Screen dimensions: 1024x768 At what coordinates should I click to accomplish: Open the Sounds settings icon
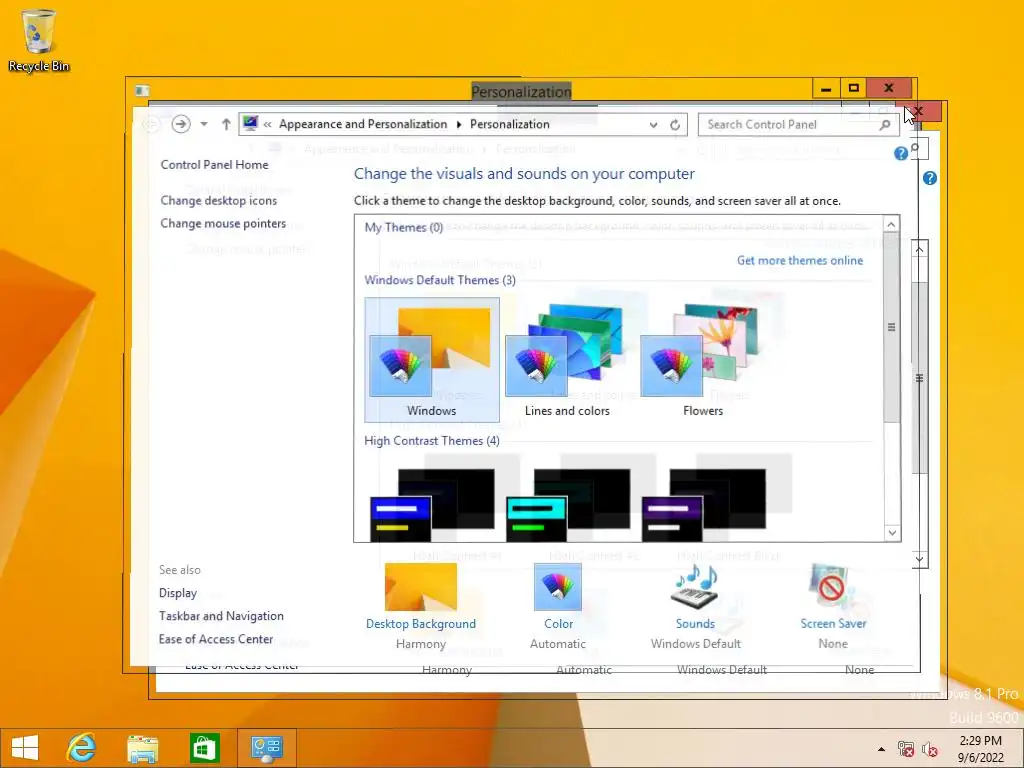(695, 587)
